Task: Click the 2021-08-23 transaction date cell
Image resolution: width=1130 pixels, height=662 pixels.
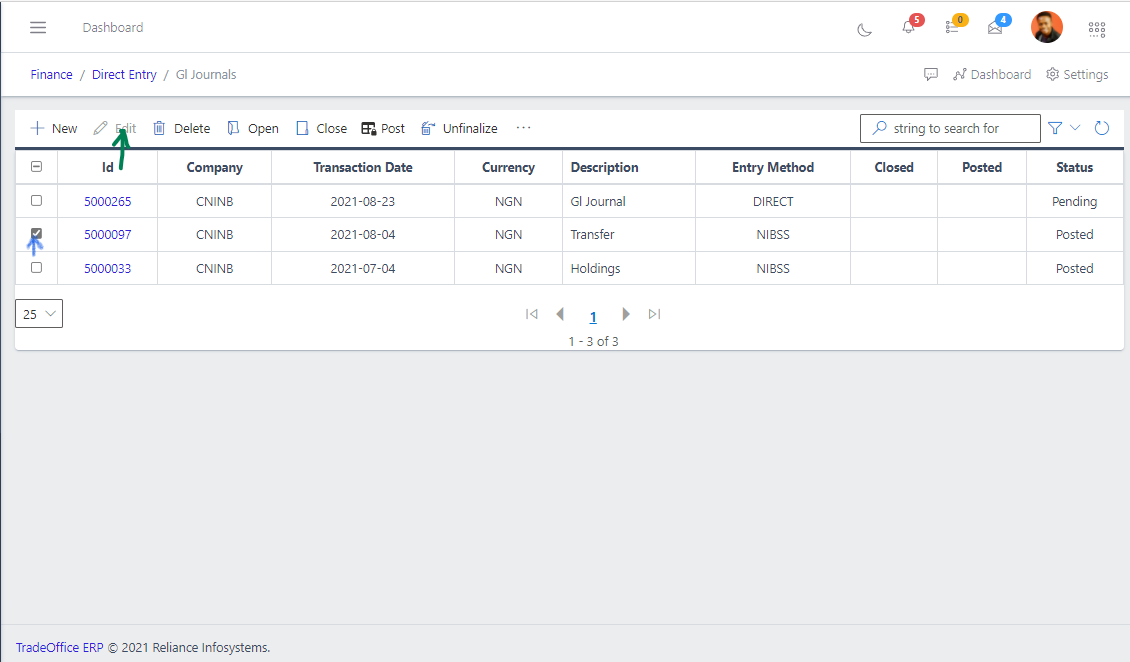Action: [x=363, y=202]
